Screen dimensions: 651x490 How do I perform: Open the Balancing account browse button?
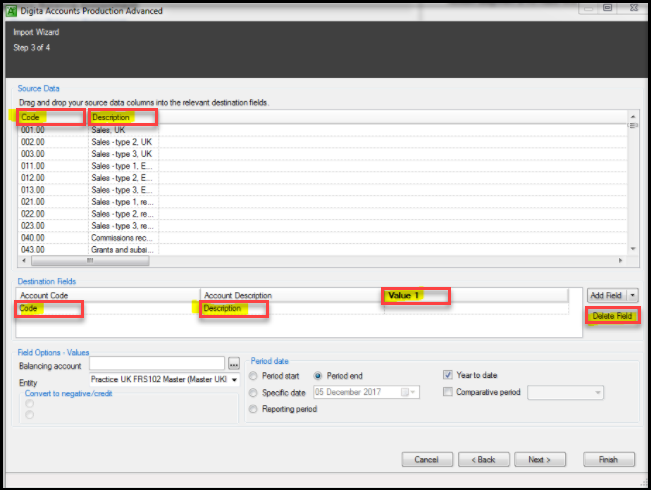tap(234, 363)
